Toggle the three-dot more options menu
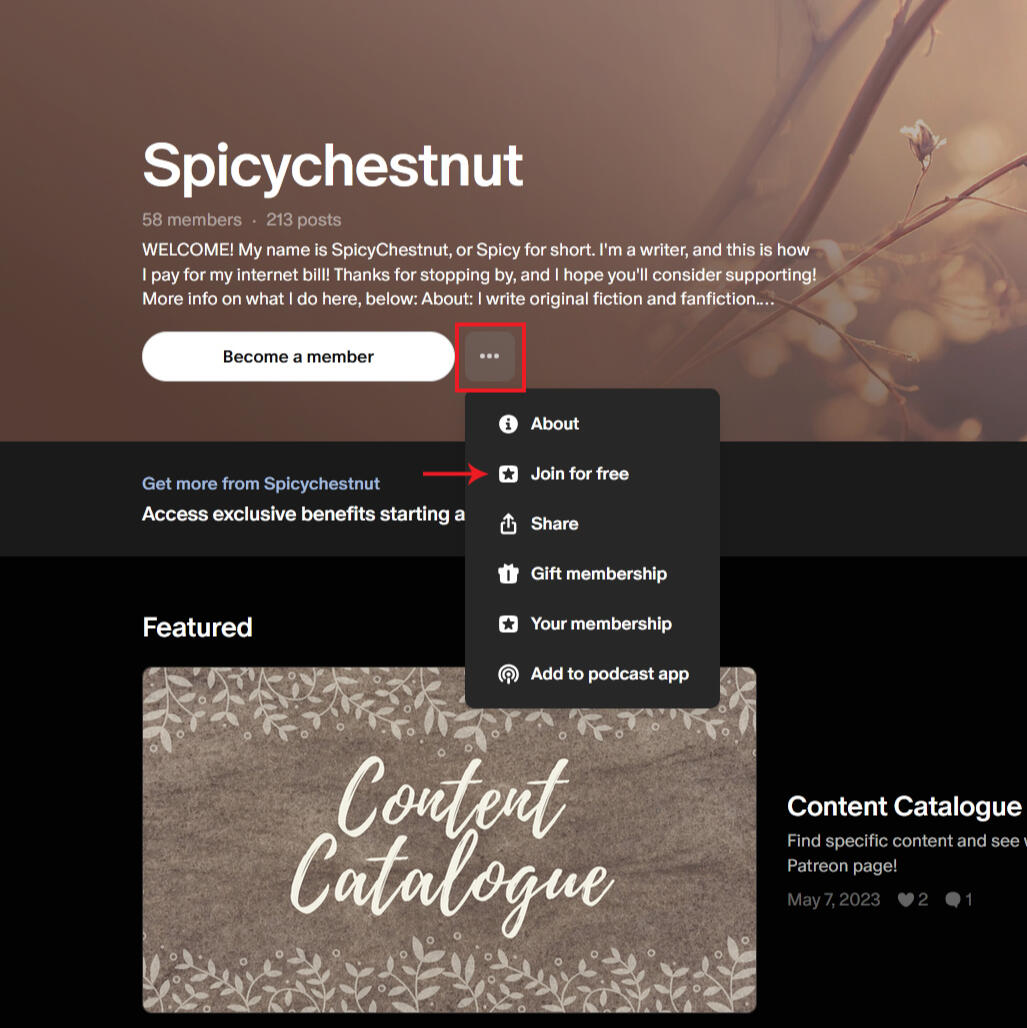 pyautogui.click(x=489, y=357)
